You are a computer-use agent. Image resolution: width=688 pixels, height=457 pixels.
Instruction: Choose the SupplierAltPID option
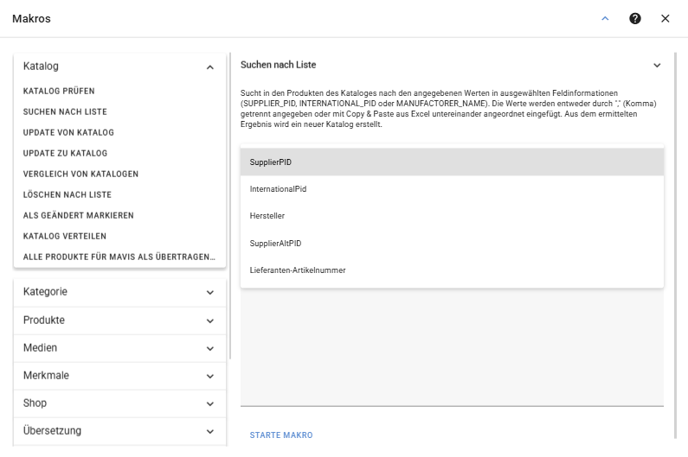(x=452, y=243)
